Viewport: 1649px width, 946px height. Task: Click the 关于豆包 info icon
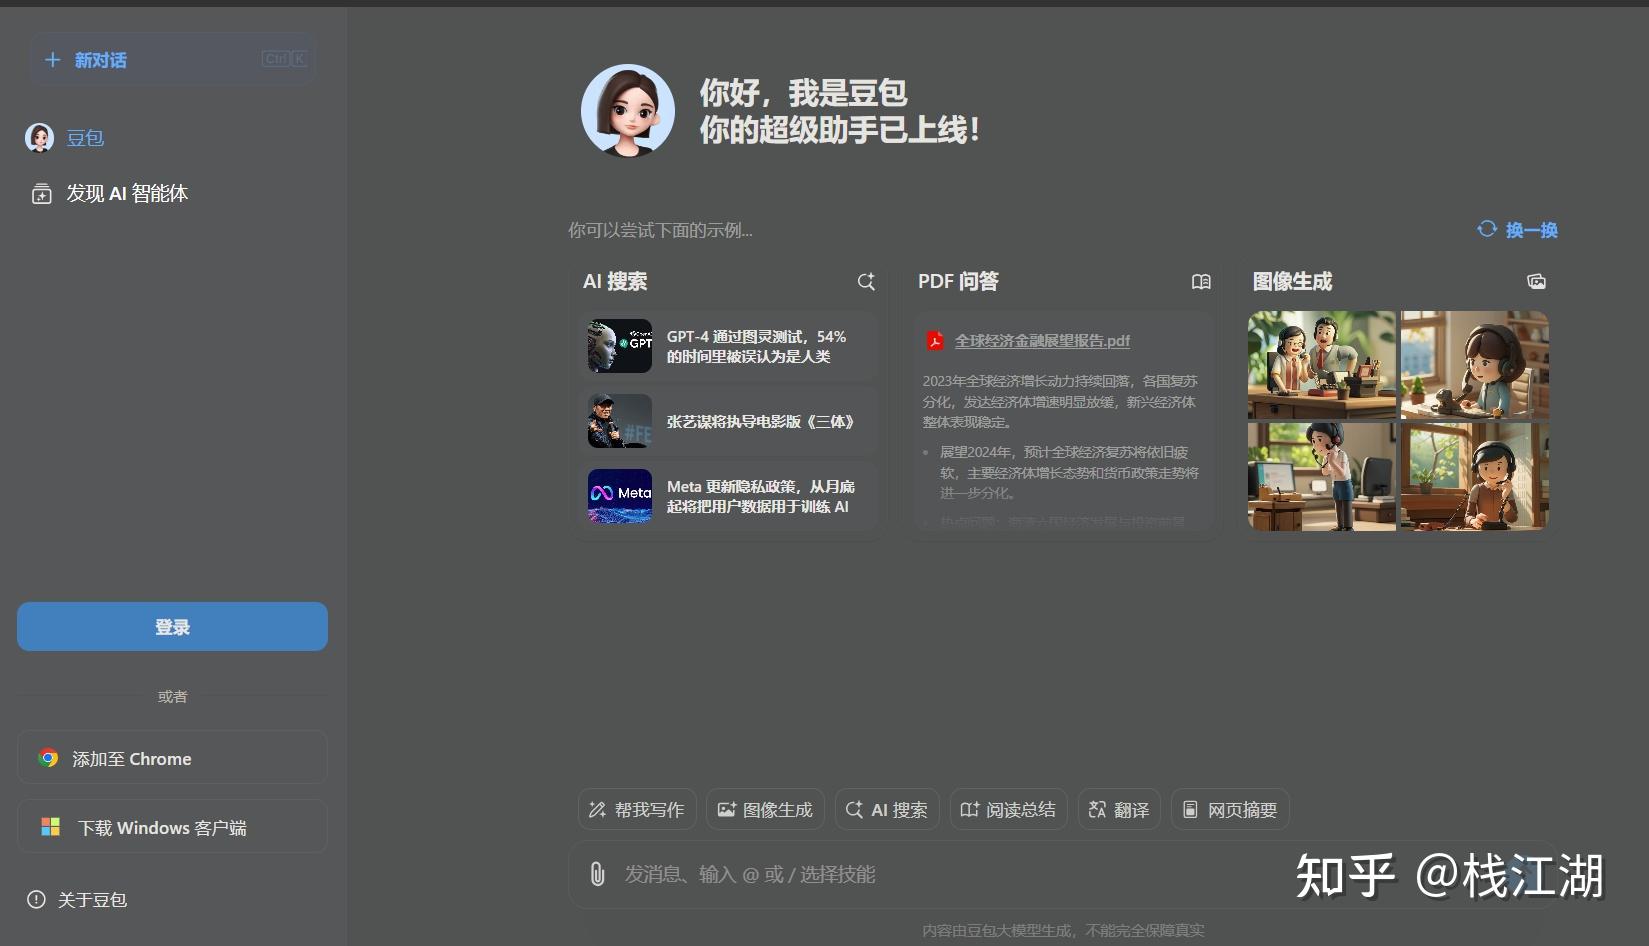click(x=37, y=899)
